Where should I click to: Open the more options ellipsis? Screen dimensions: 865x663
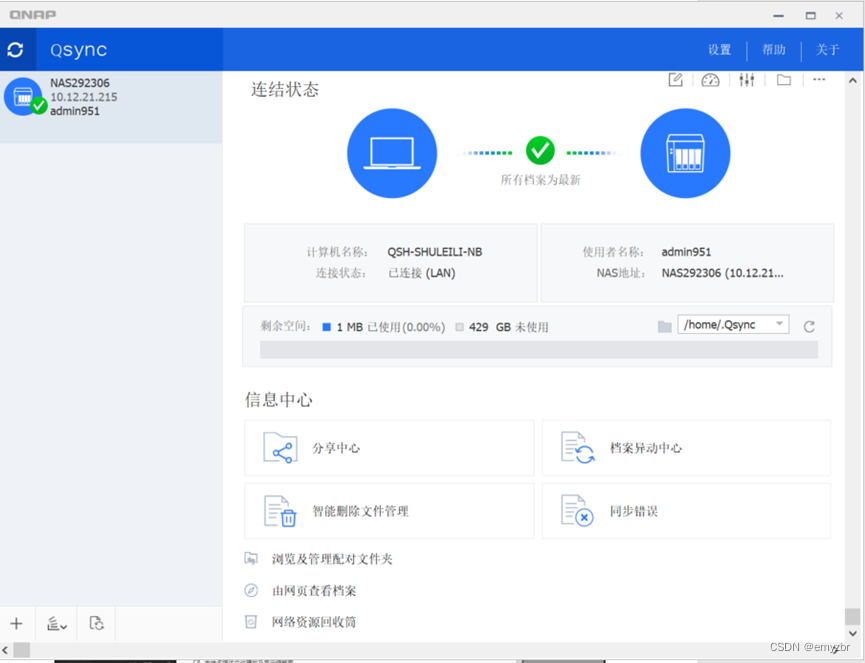click(819, 79)
